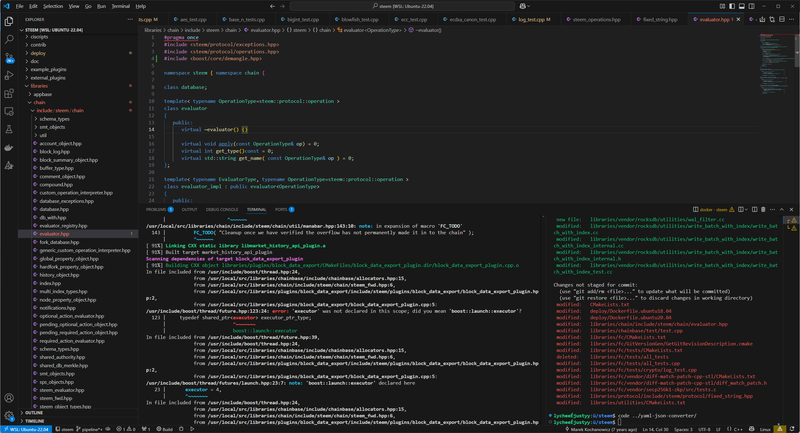Screen dimensions: 800x433
Task: Open the Explorer view in activity bar
Action: 9,21
